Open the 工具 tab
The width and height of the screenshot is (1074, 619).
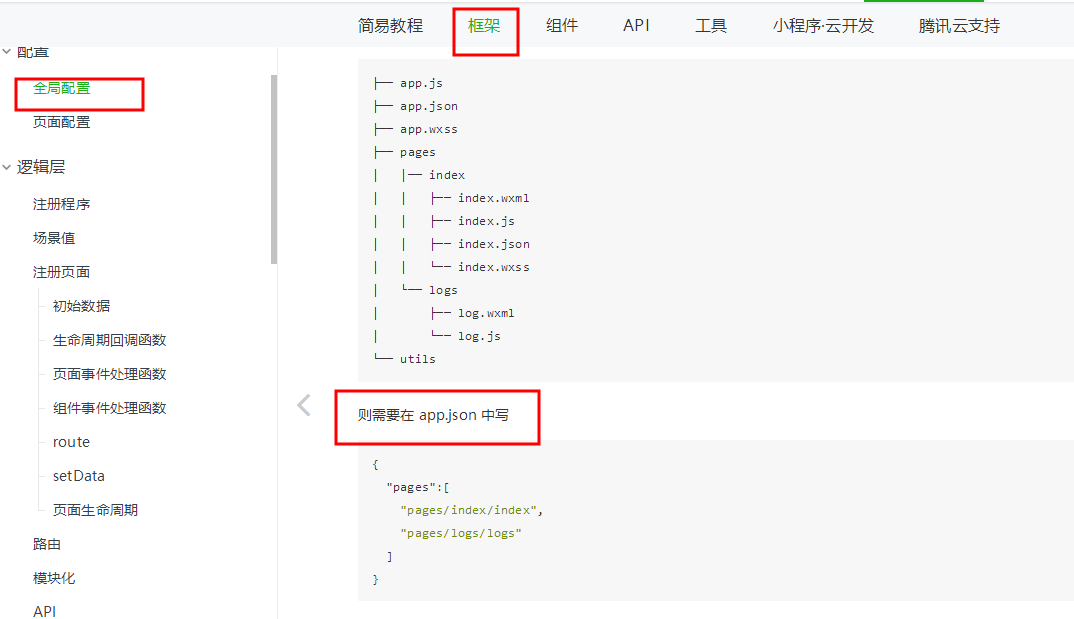710,26
